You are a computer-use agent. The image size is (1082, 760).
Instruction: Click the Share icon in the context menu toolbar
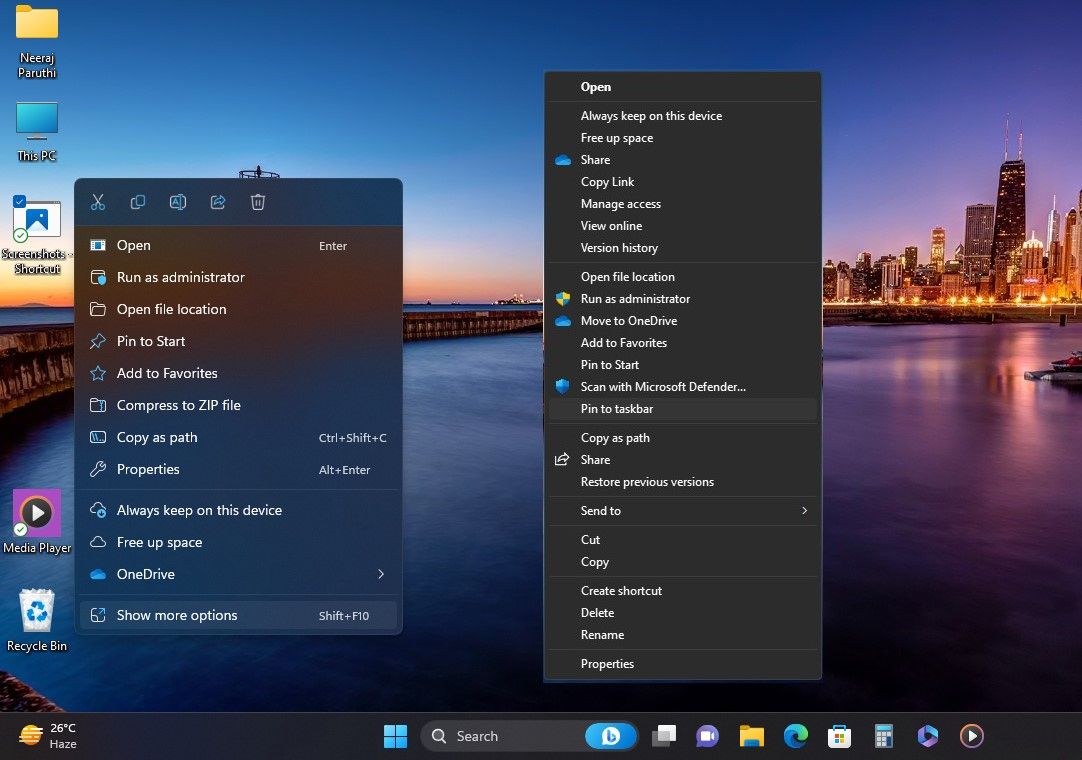pyautogui.click(x=218, y=202)
